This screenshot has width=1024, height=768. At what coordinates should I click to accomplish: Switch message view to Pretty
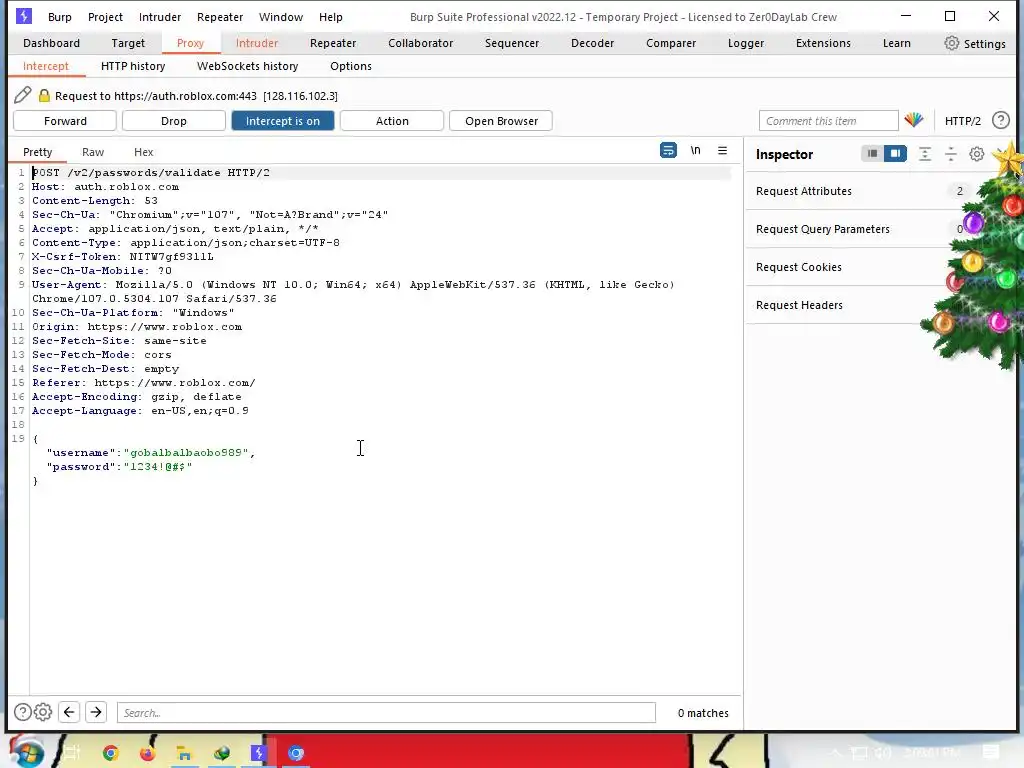click(x=37, y=152)
